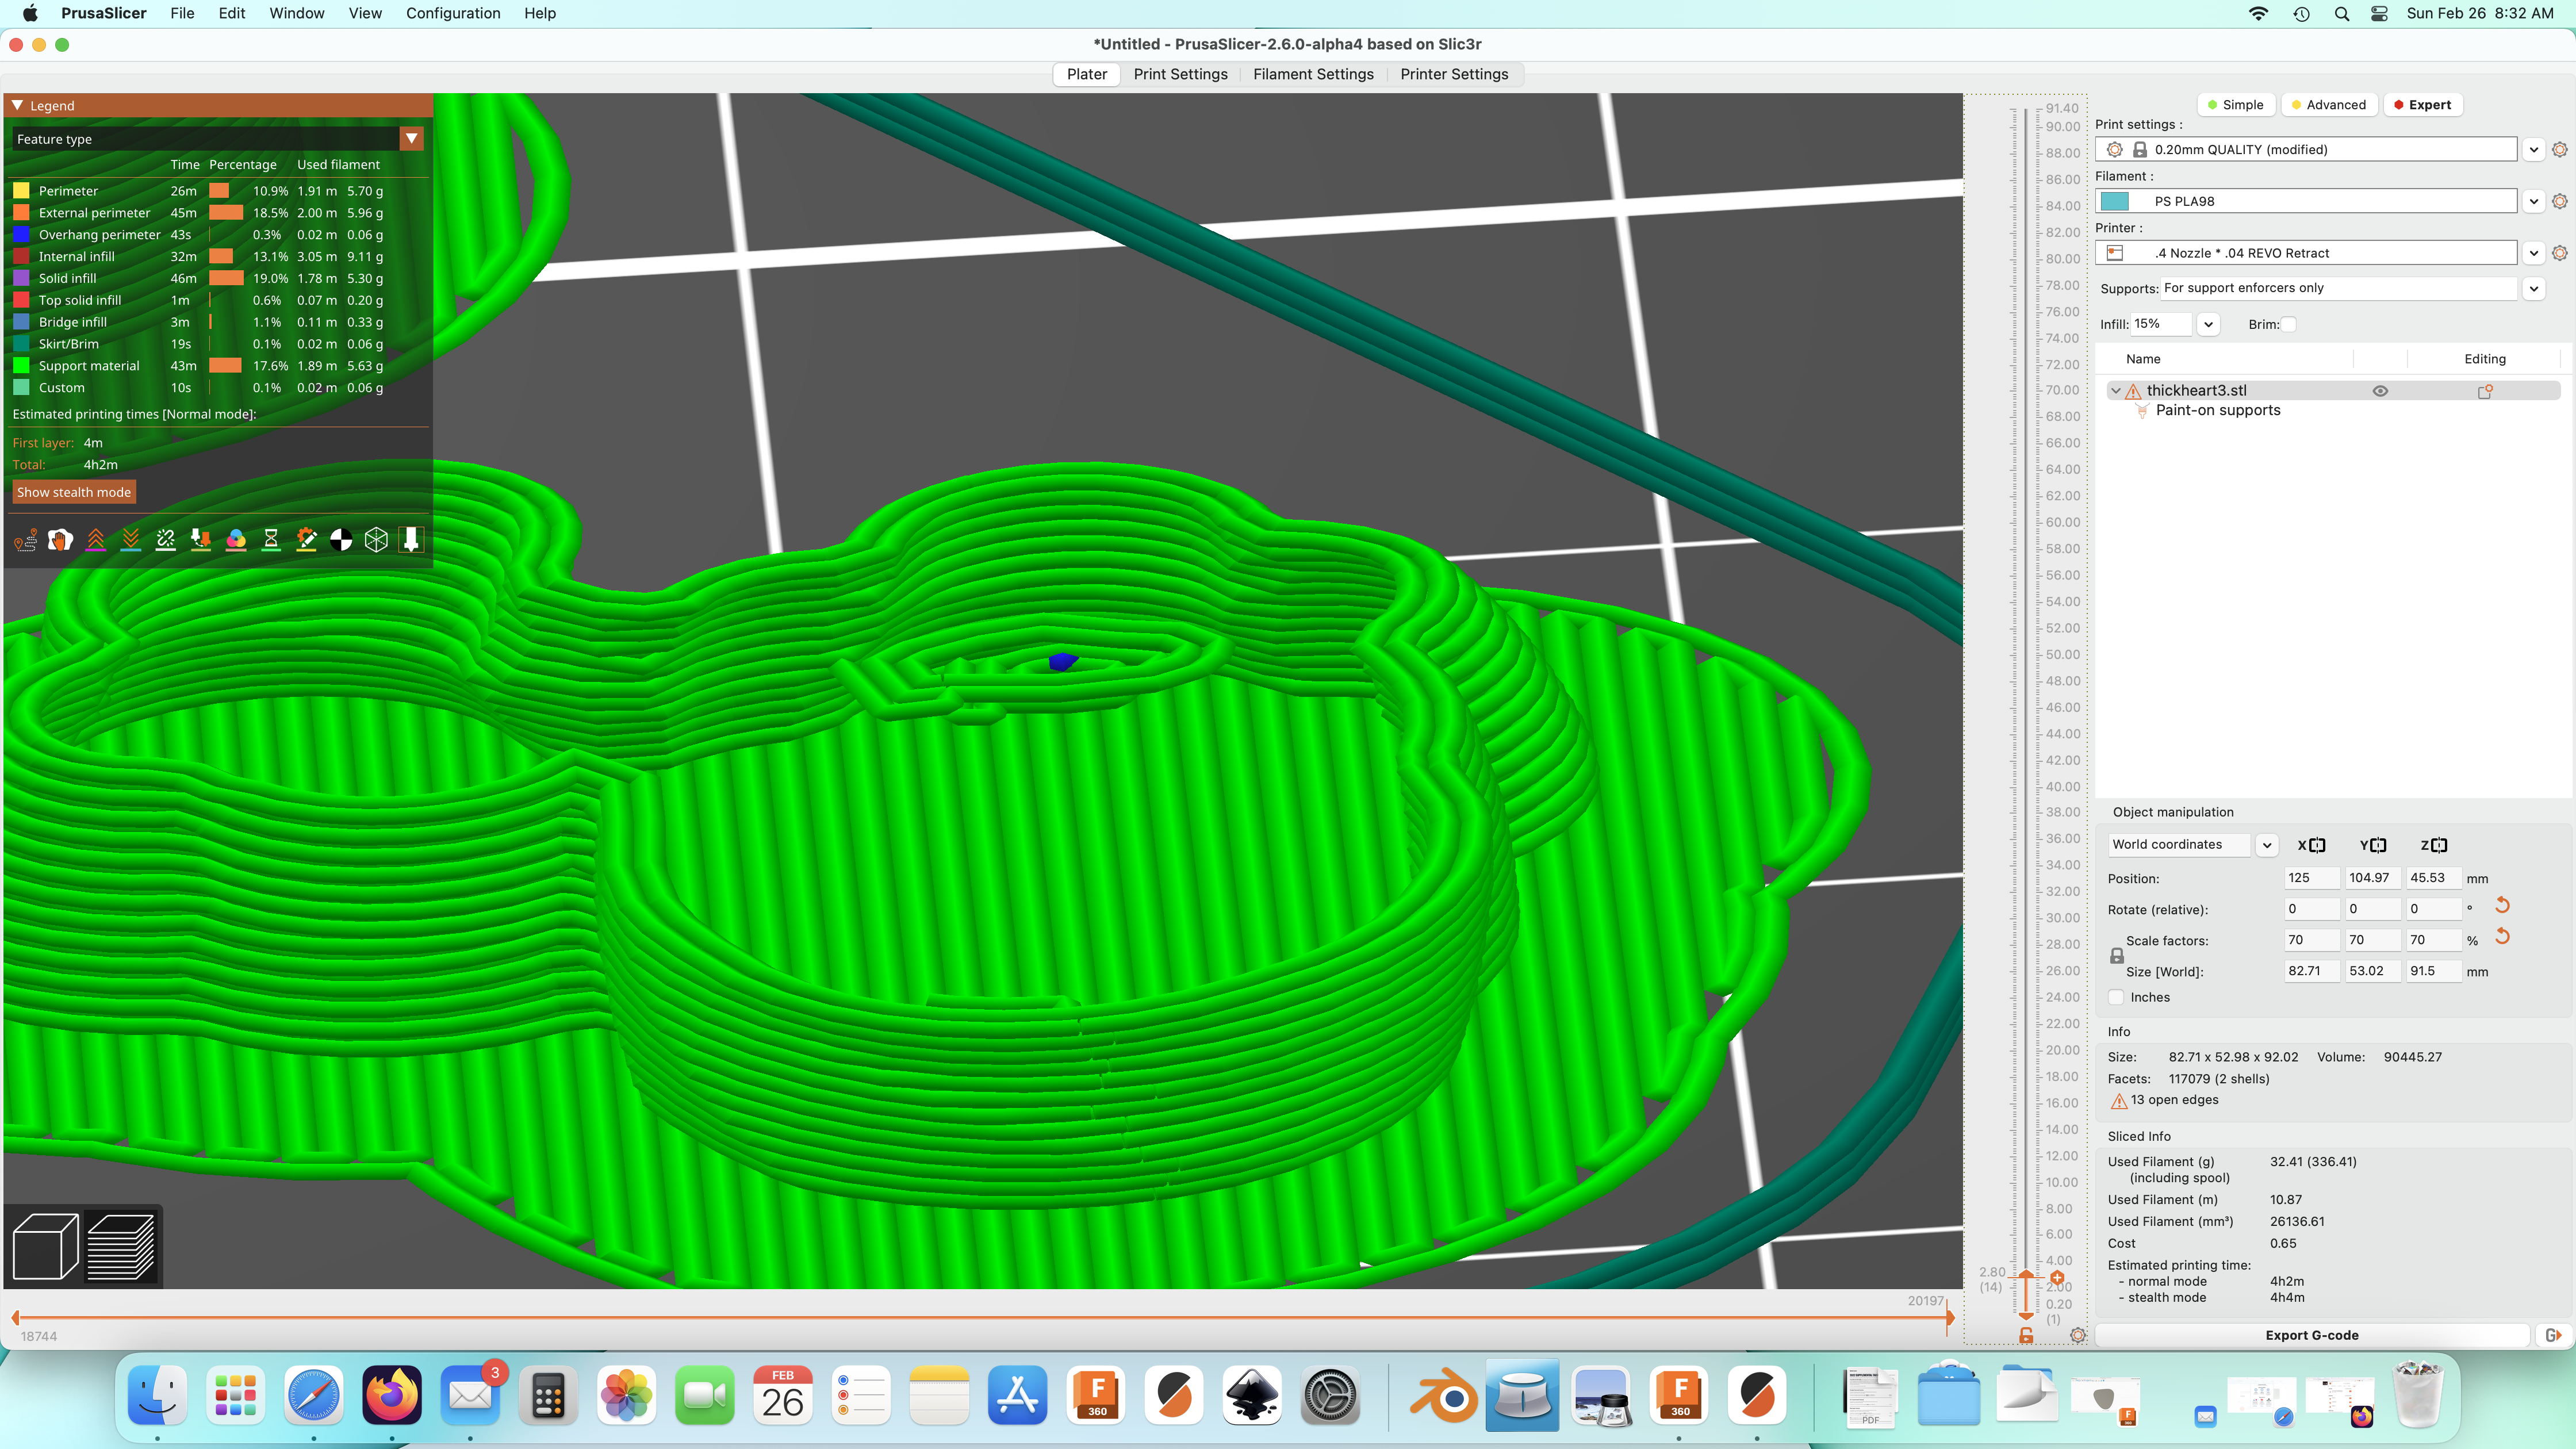Click the PS PLA98 filament color swatch

tap(2114, 202)
